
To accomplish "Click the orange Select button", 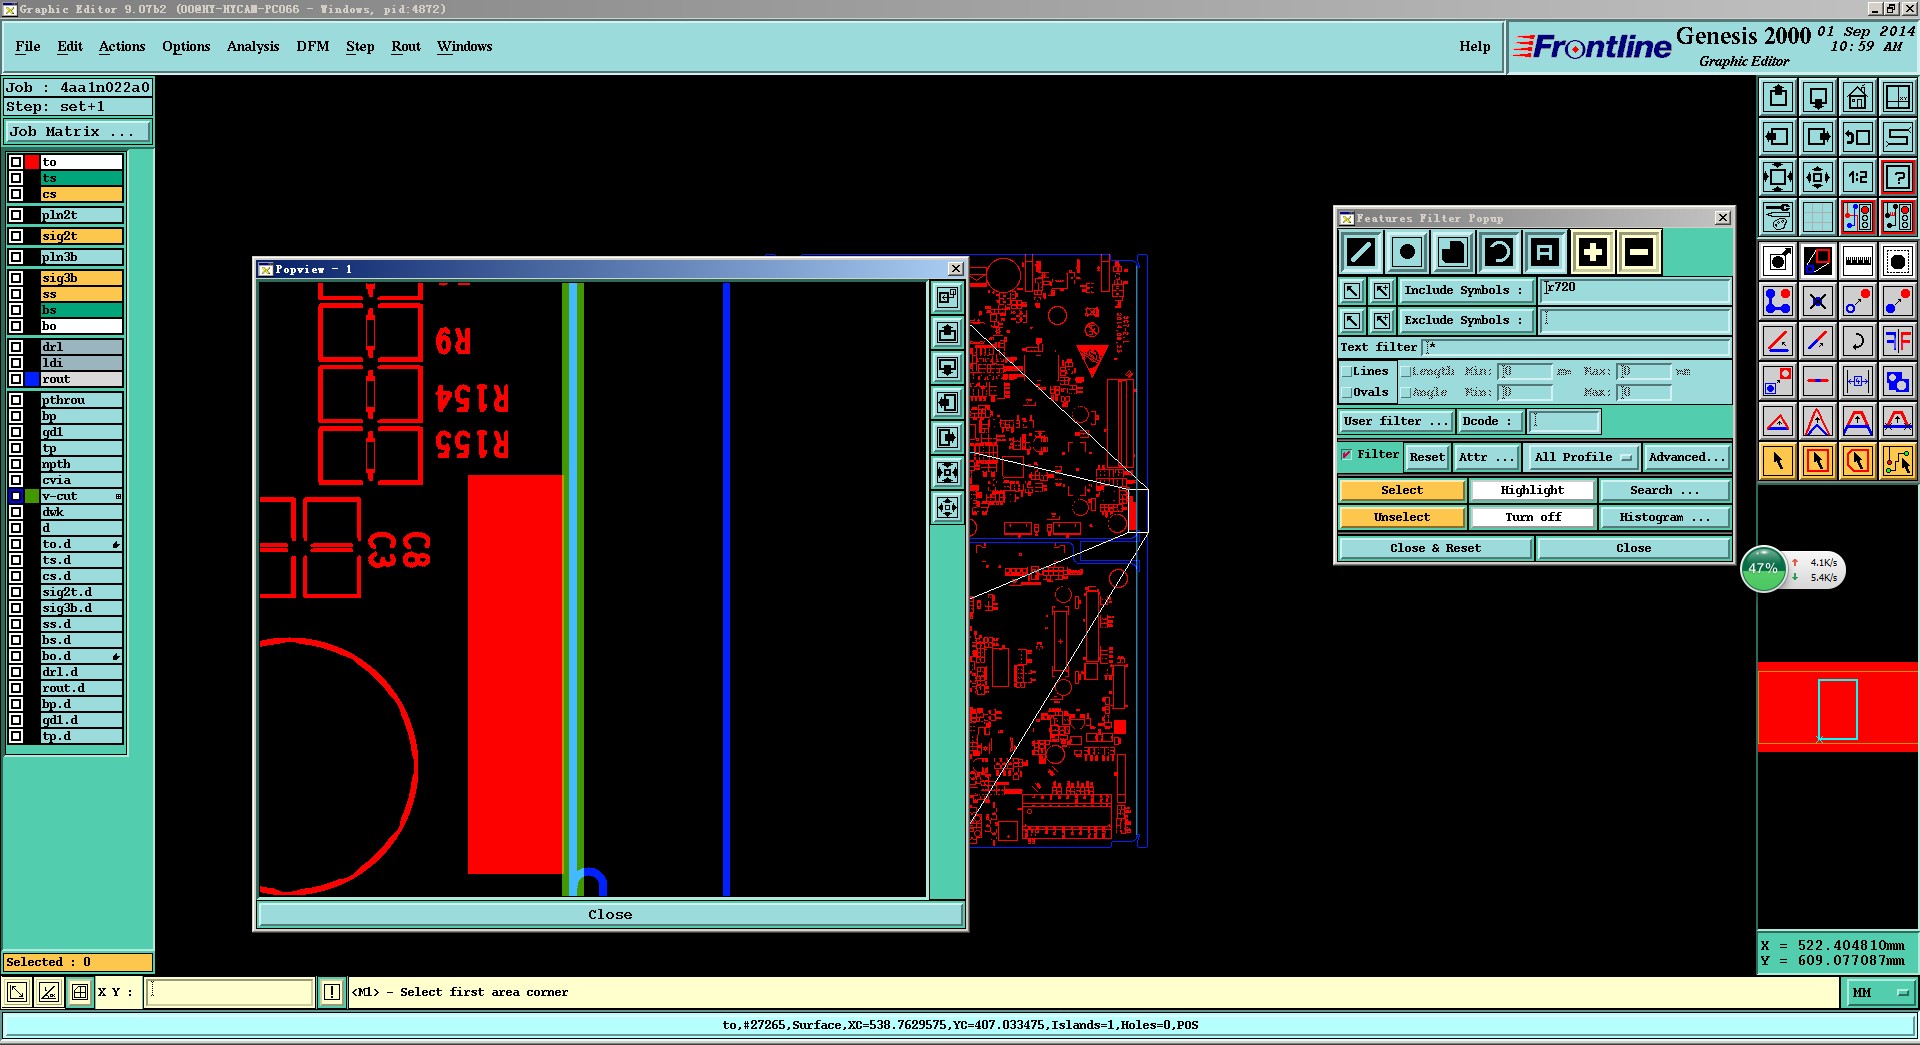I will coord(1402,490).
